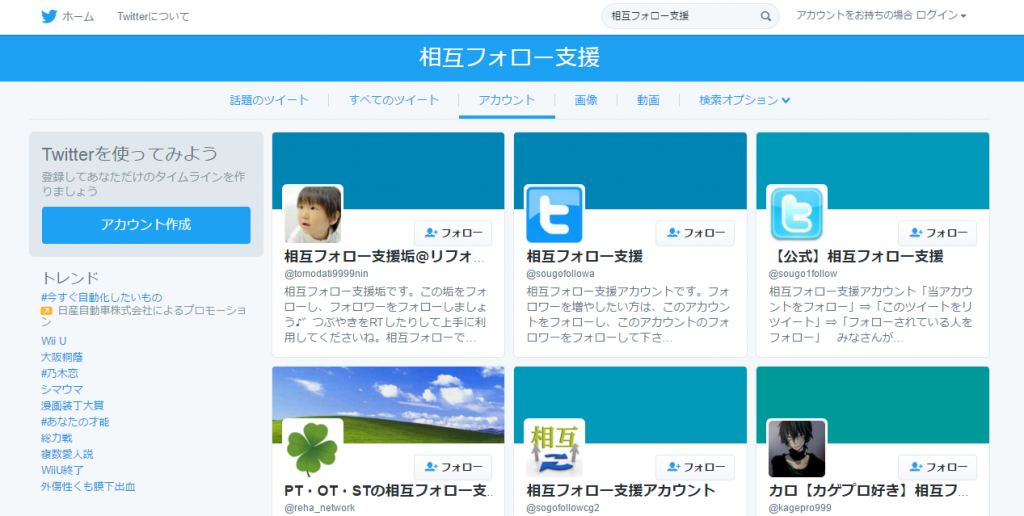Viewport: 1024px width, 516px height.
Task: Open the ログイン dropdown
Action: coord(941,15)
